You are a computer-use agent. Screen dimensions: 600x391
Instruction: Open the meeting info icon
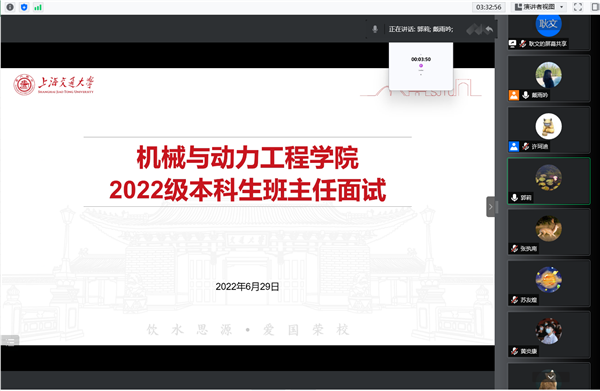[x=10, y=7]
